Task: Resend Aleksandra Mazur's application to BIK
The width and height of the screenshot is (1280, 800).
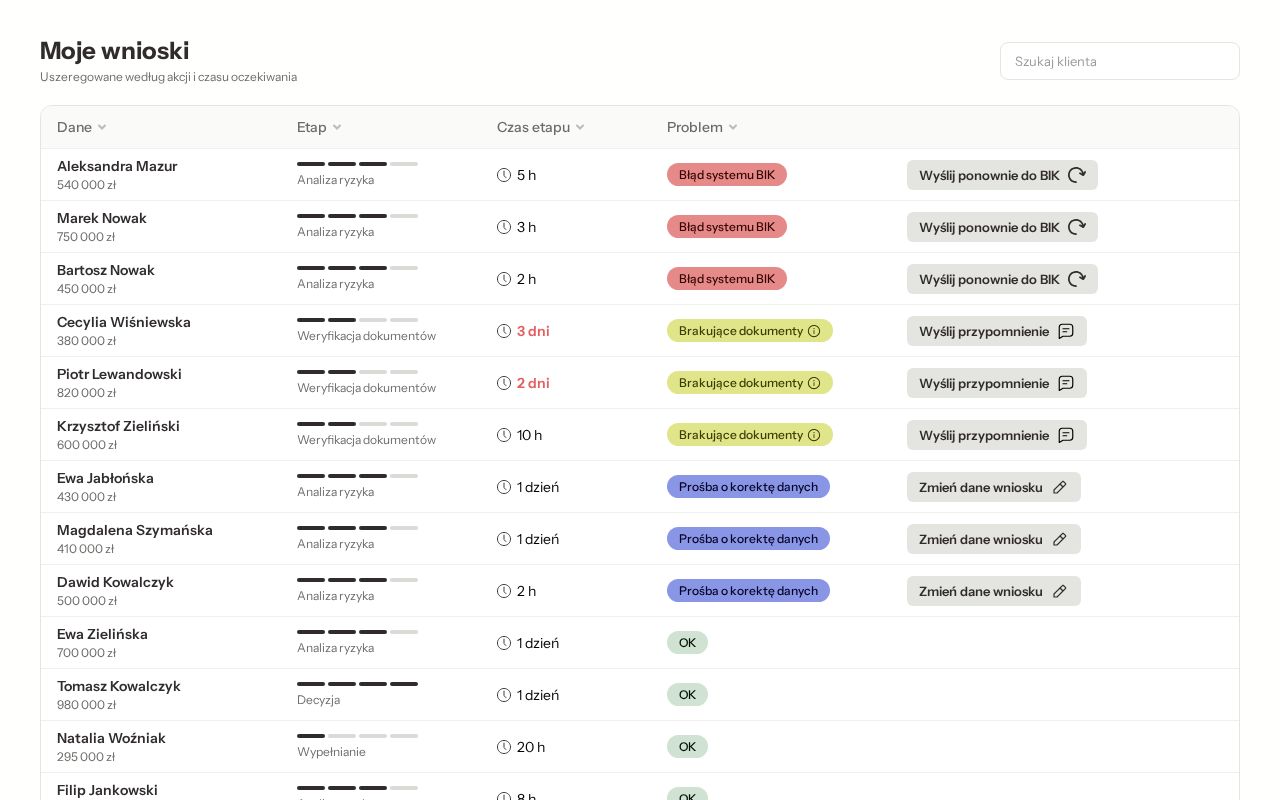Action: tap(1002, 175)
